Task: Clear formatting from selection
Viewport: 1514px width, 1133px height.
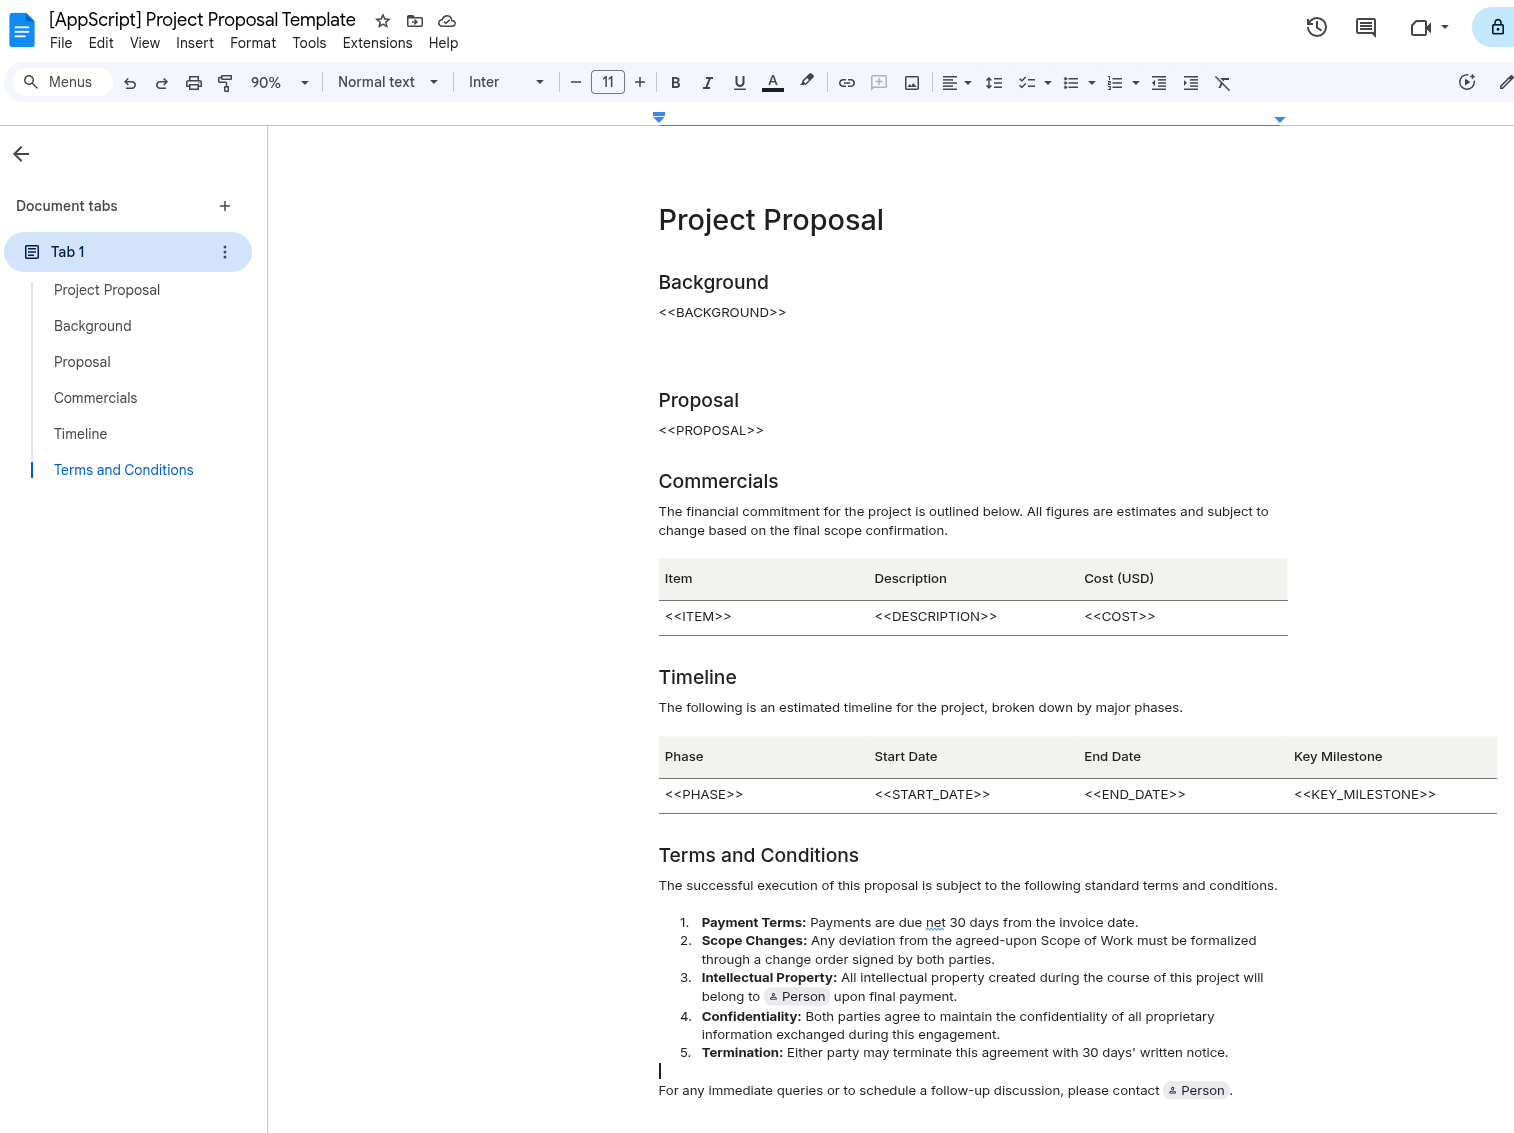Action: pos(1223,83)
